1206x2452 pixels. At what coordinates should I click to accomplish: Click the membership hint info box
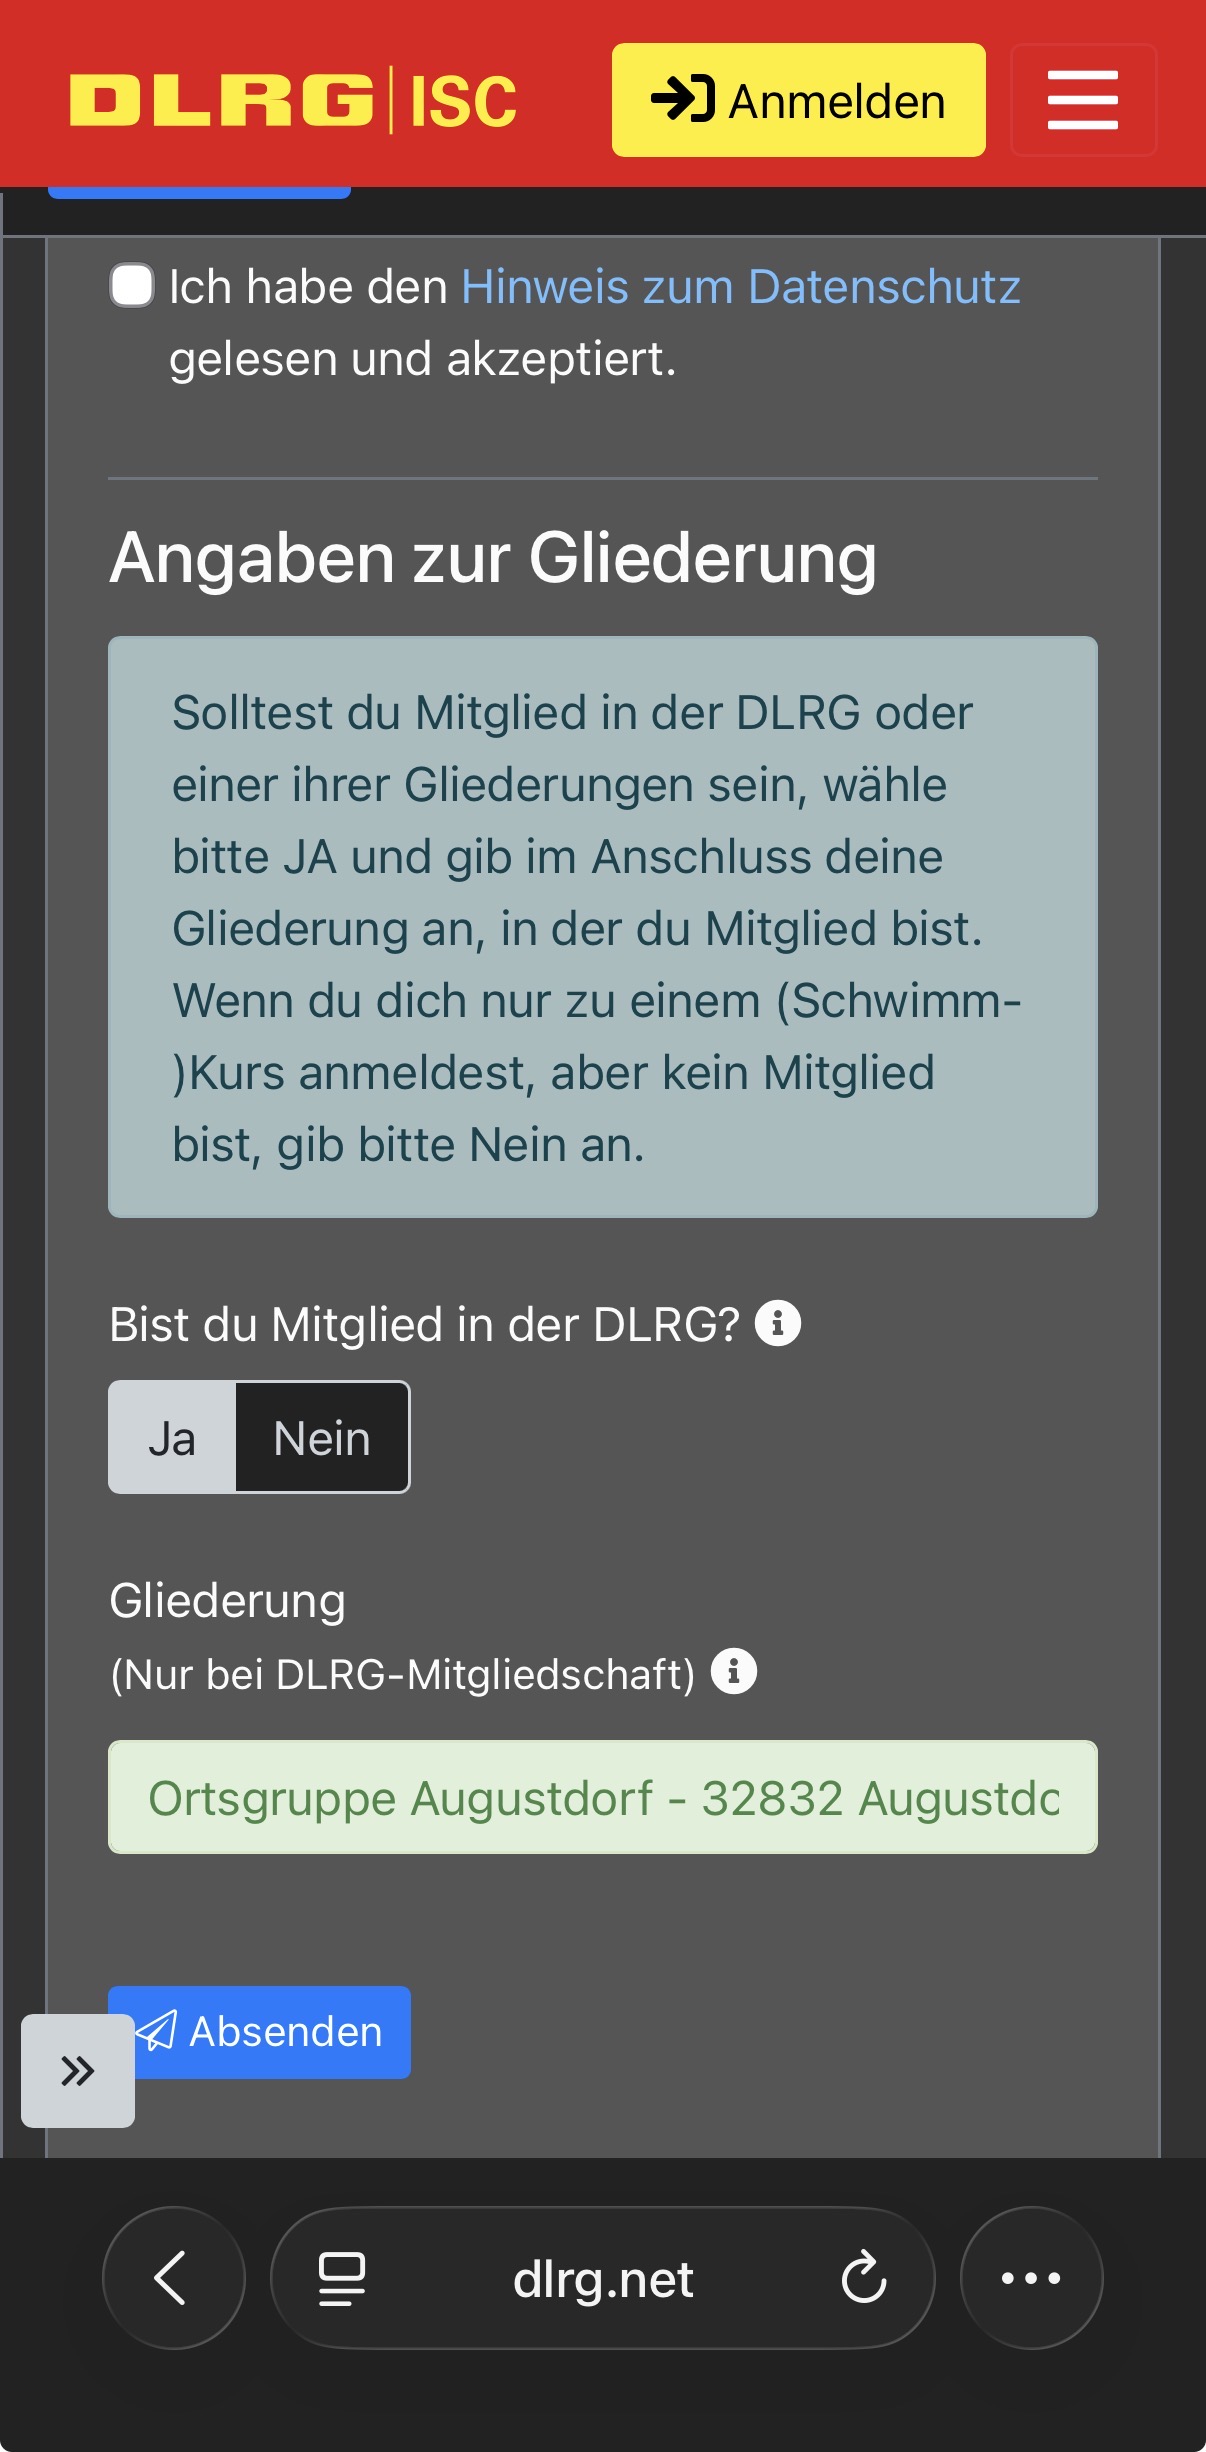point(603,927)
